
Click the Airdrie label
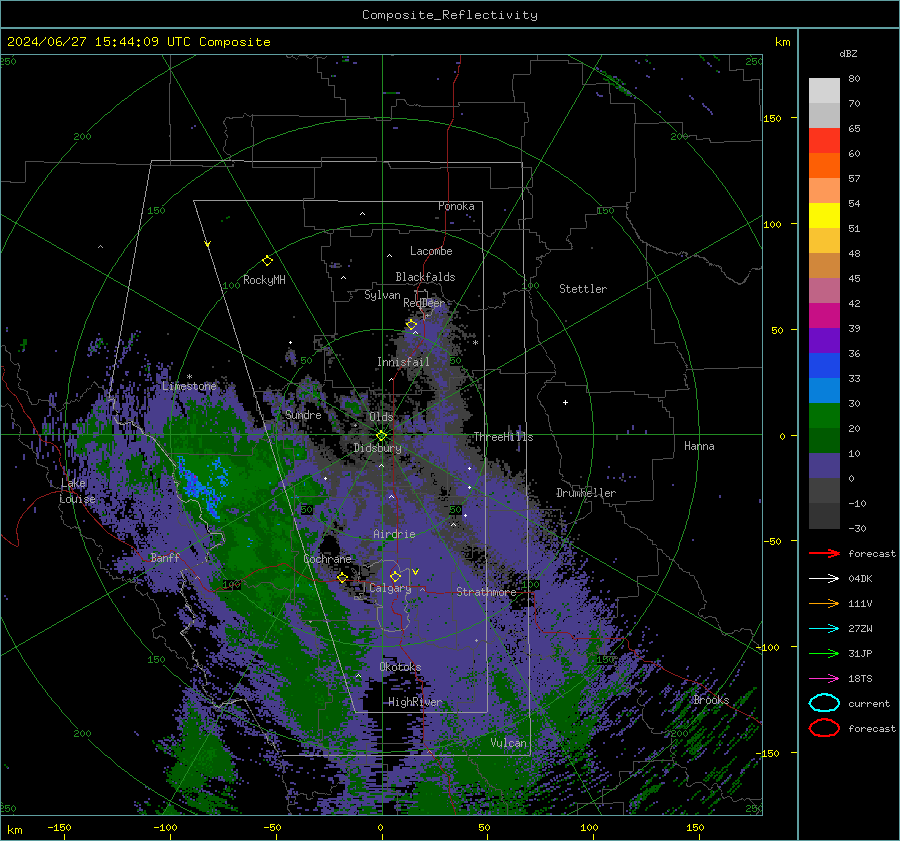coord(394,534)
